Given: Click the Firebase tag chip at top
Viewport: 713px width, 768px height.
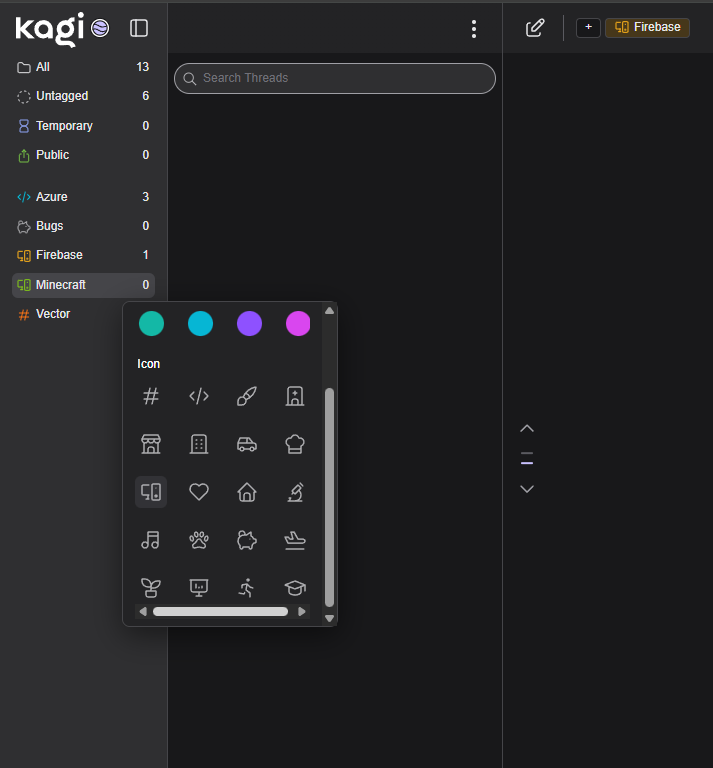Looking at the screenshot, I should coord(647,27).
